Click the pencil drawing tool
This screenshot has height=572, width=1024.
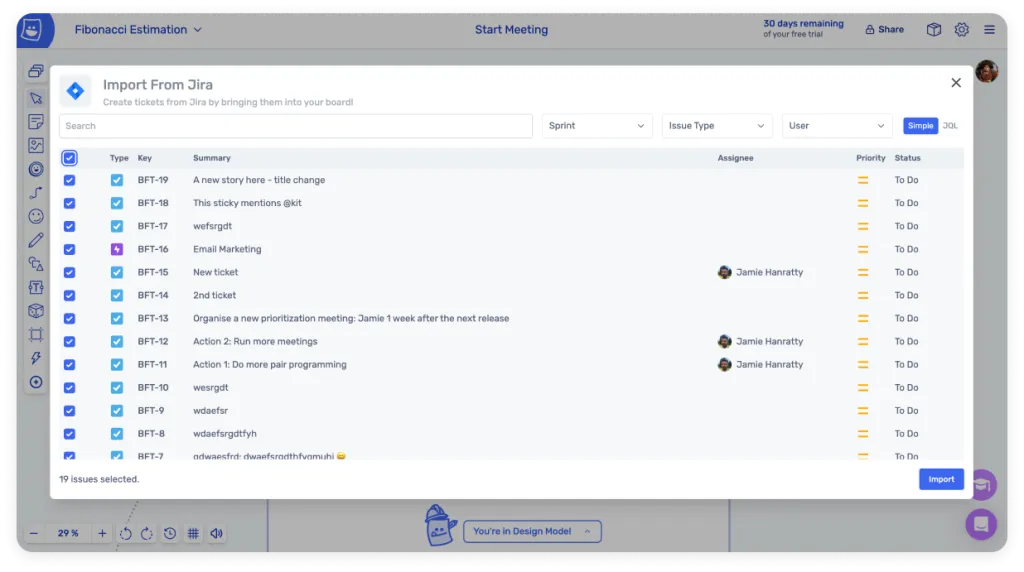[x=36, y=240]
